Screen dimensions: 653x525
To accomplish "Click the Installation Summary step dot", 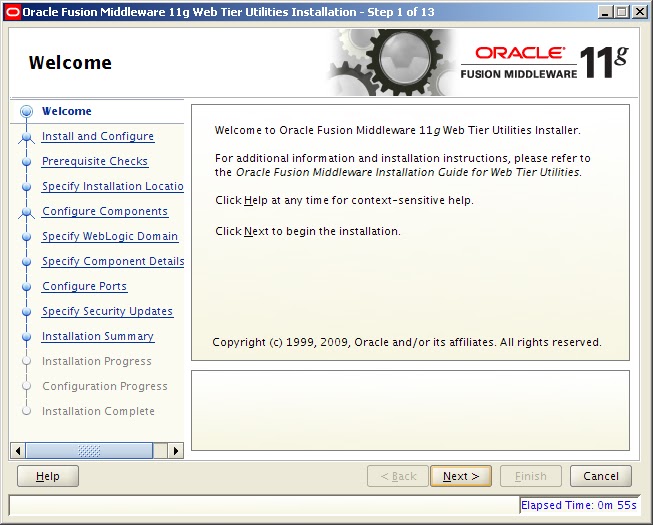I will pyautogui.click(x=27, y=336).
